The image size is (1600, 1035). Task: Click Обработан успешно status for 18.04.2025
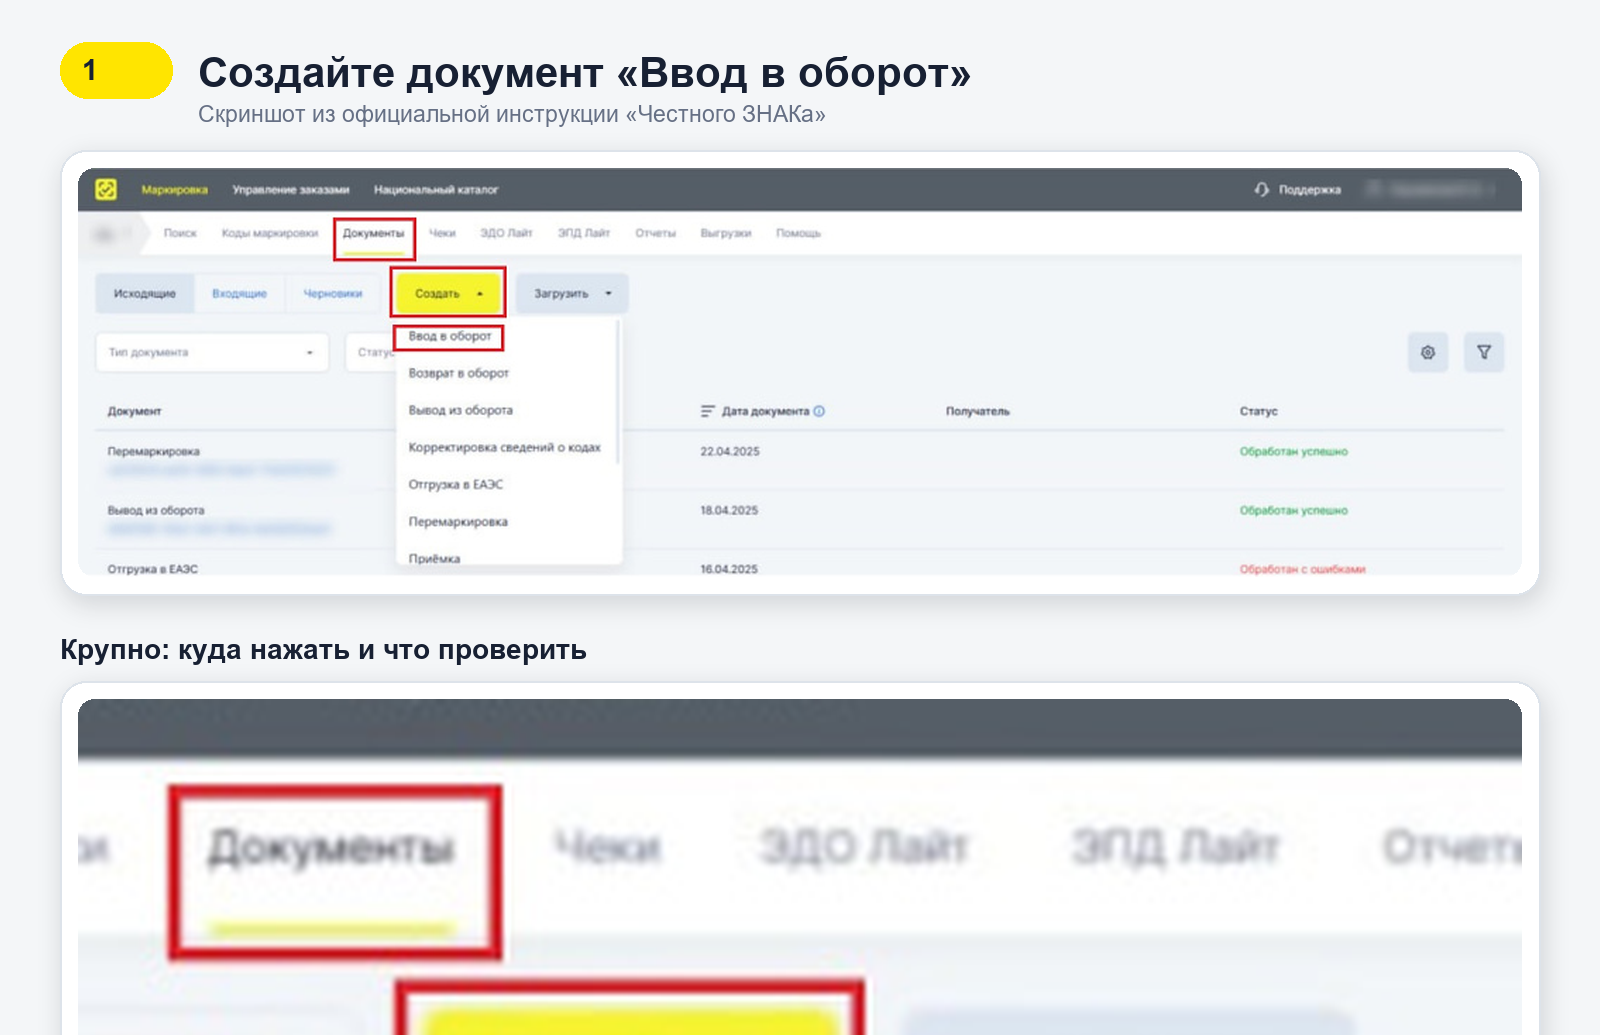click(x=1294, y=510)
